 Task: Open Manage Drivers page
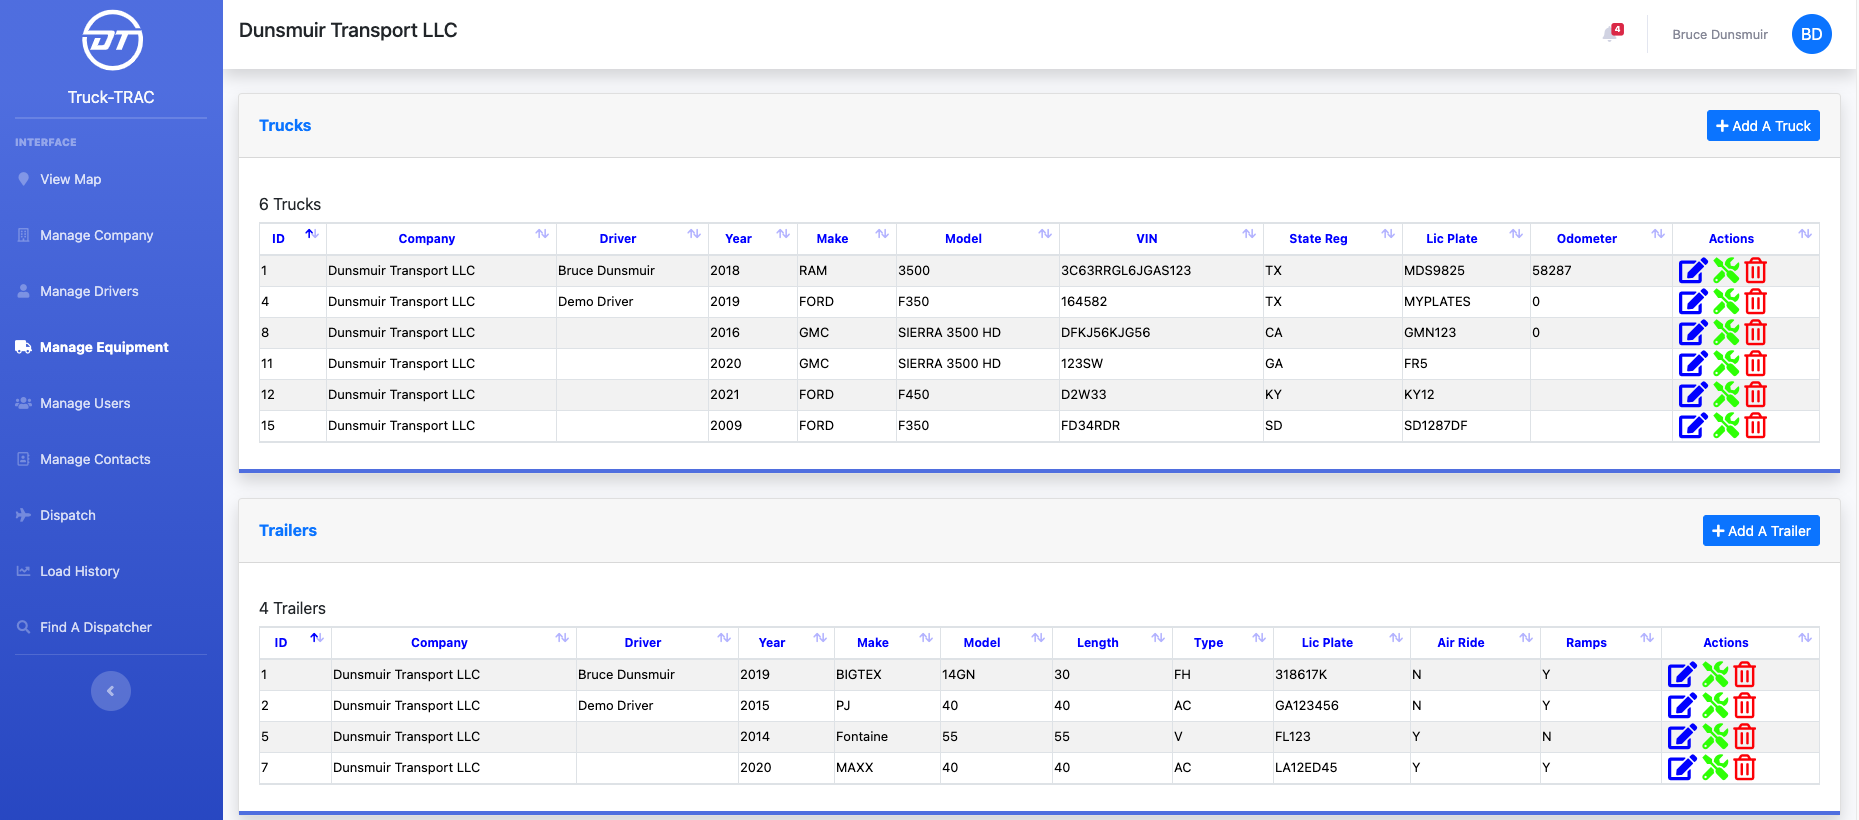[89, 291]
